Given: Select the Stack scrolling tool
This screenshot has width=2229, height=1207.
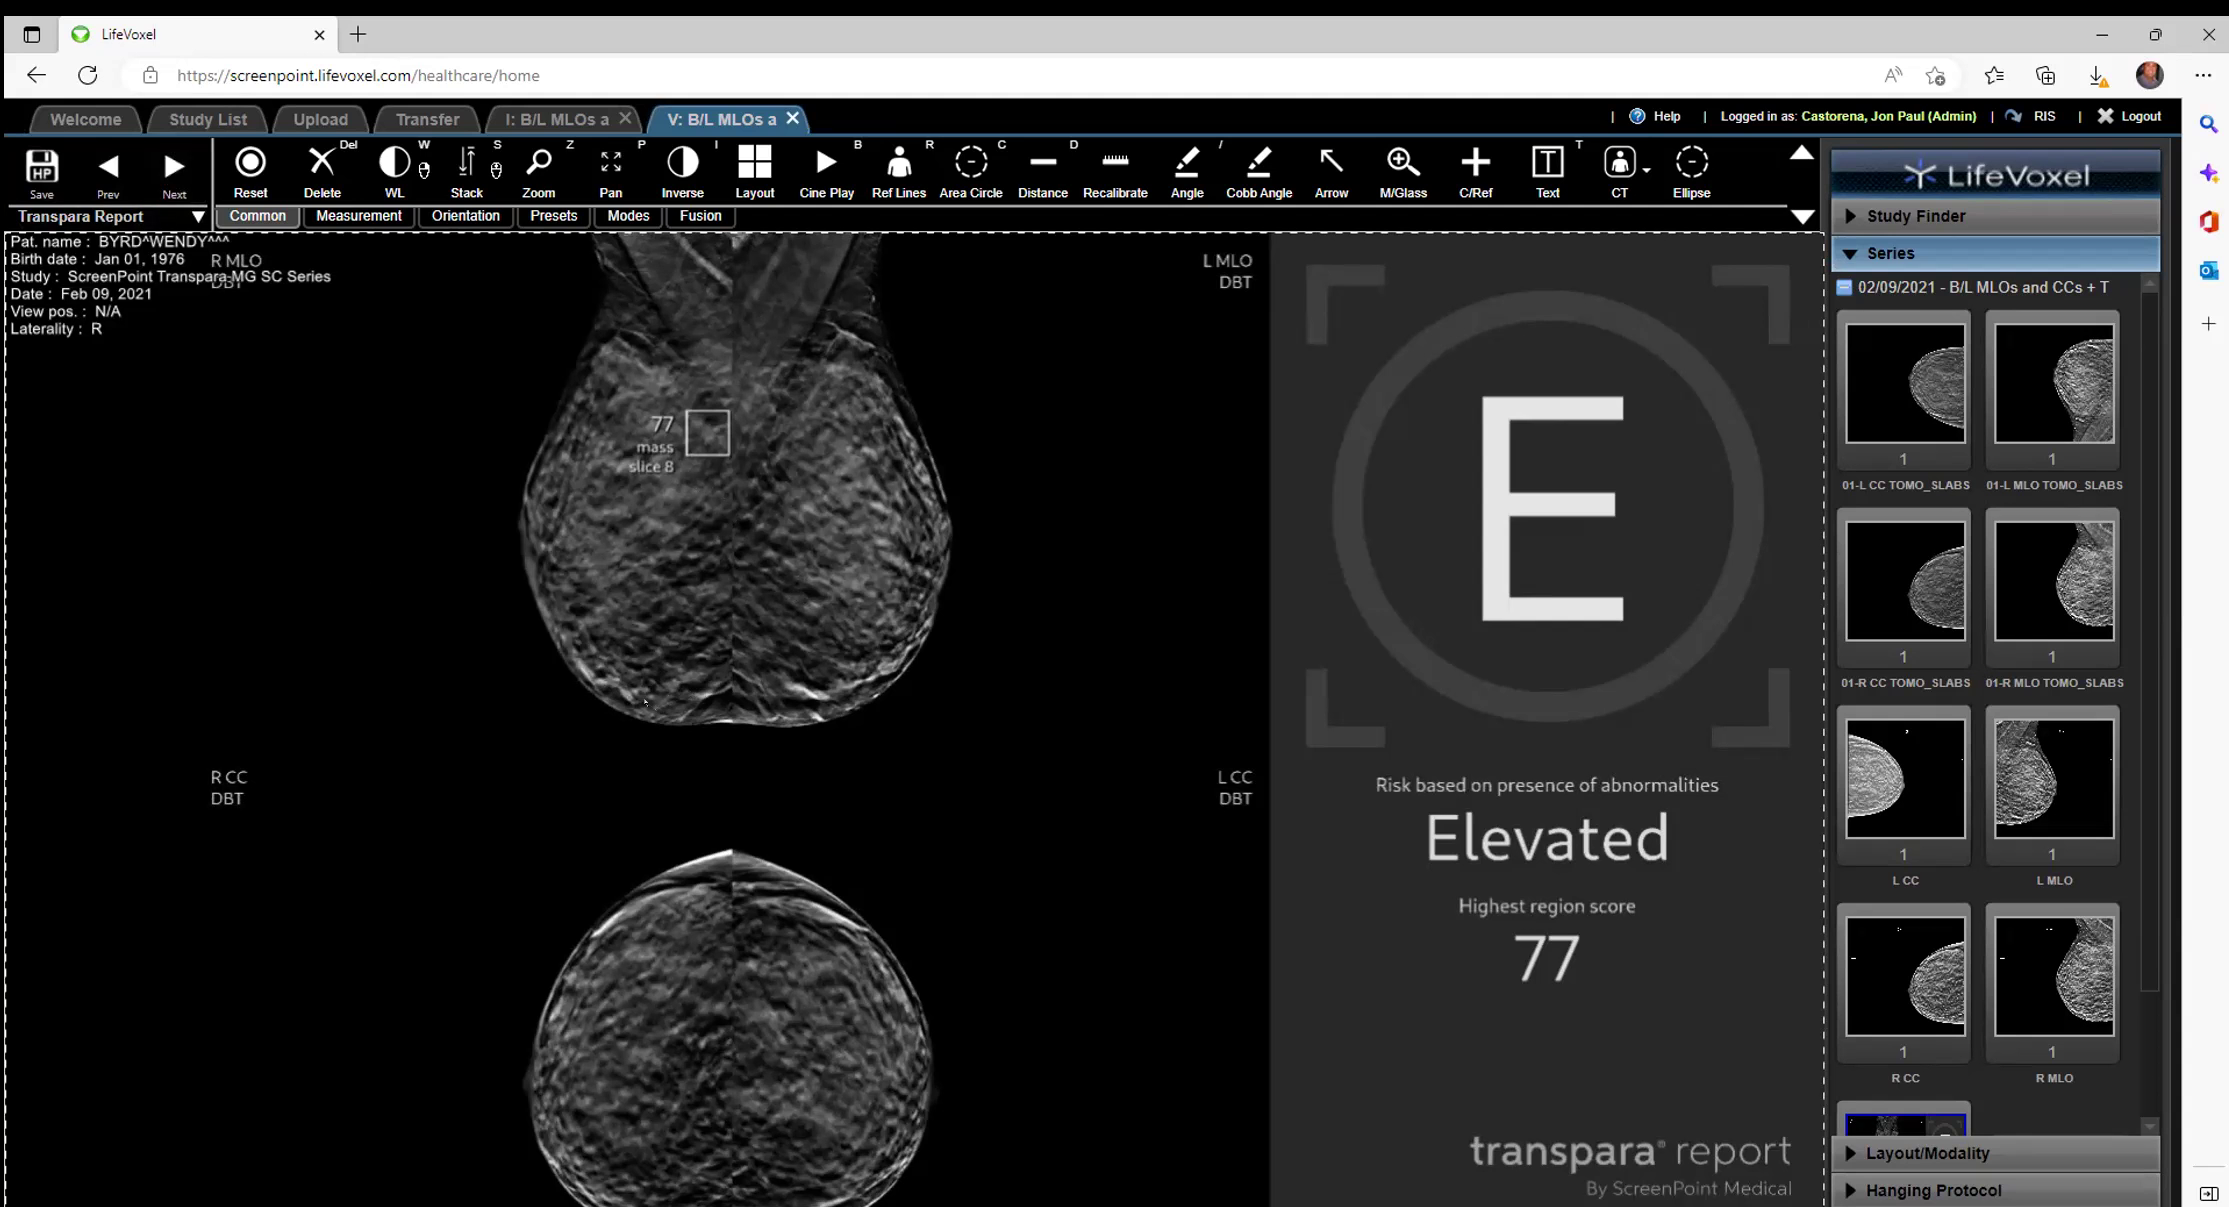Looking at the screenshot, I should 466,172.
